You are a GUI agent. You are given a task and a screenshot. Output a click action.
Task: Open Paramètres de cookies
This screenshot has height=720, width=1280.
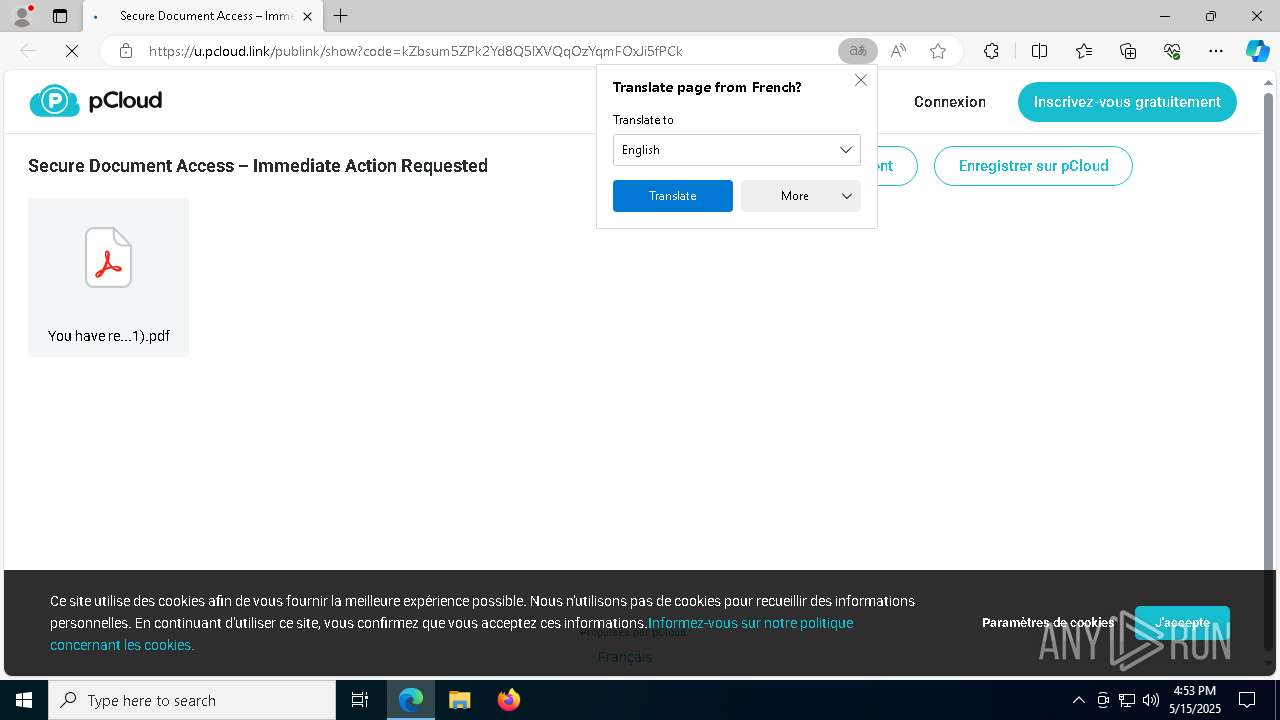pyautogui.click(x=1048, y=622)
